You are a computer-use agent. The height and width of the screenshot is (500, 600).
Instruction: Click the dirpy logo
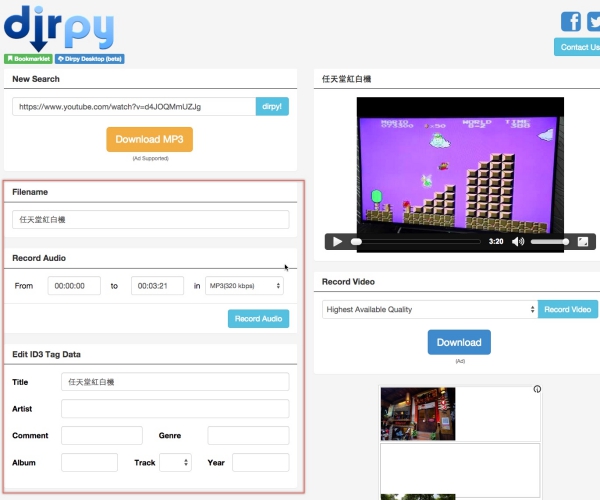pyautogui.click(x=59, y=28)
